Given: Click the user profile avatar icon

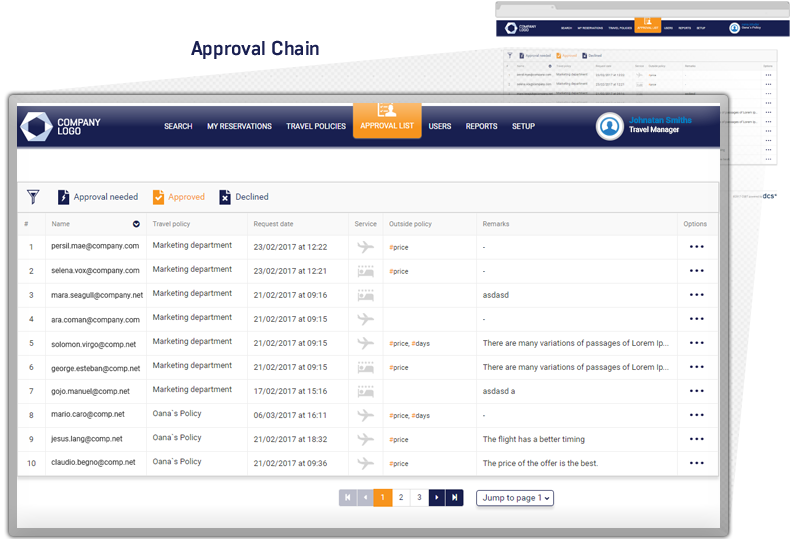Looking at the screenshot, I should pos(609,126).
